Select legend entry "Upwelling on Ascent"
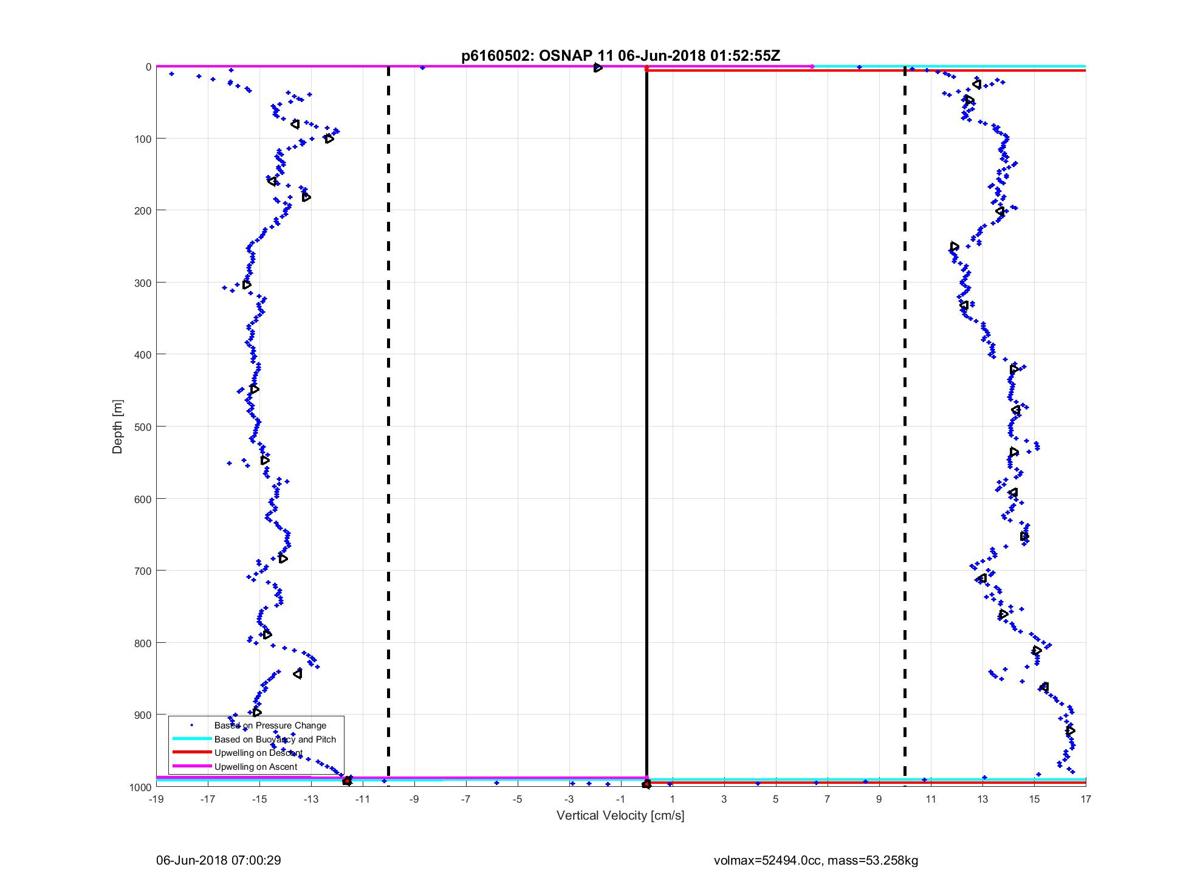Image resolution: width=1200 pixels, height=885 pixels. tap(256, 766)
